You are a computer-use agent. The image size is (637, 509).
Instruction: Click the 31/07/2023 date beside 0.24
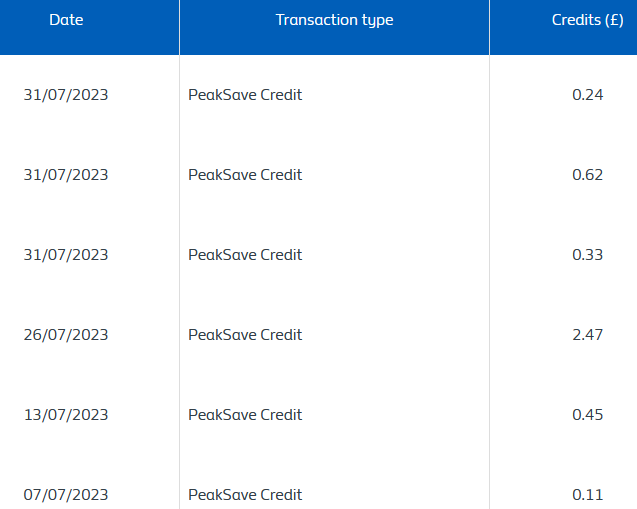66,95
